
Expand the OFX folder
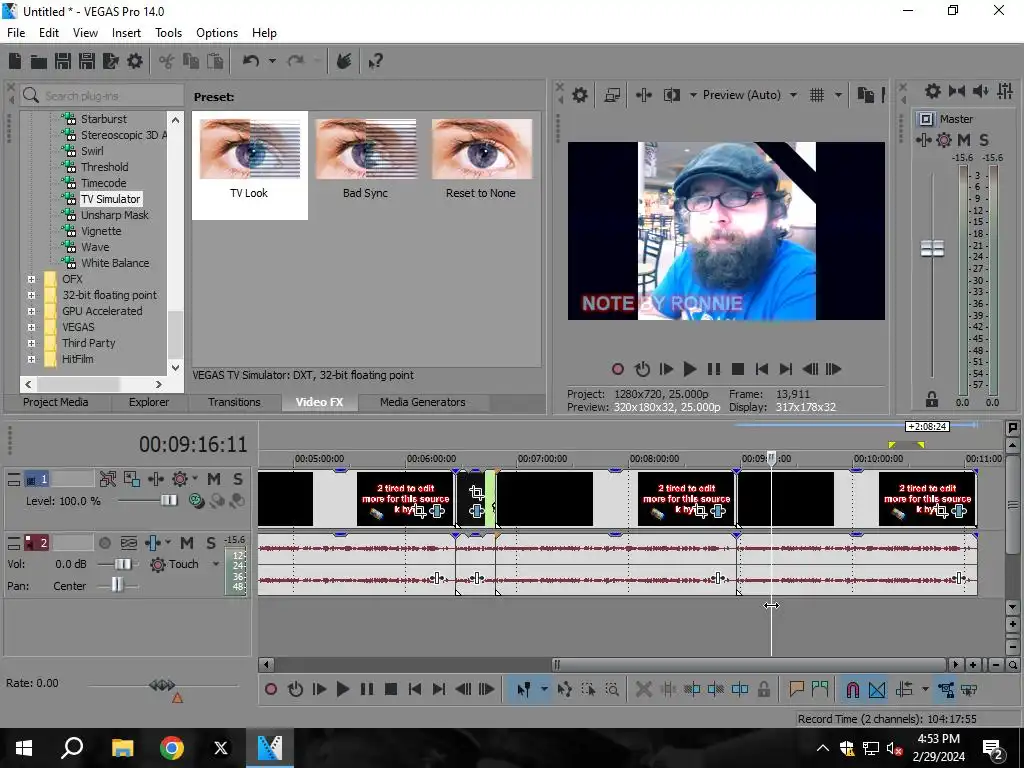point(31,280)
